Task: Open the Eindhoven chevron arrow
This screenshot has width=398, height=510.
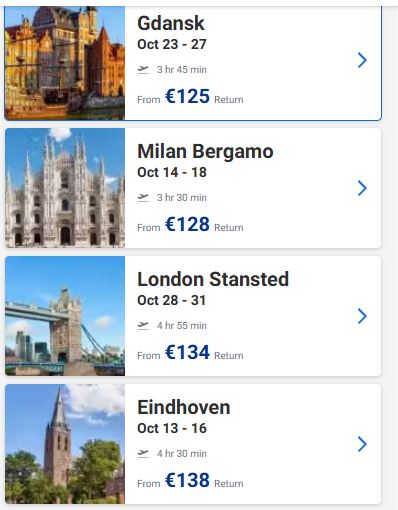Action: click(362, 444)
